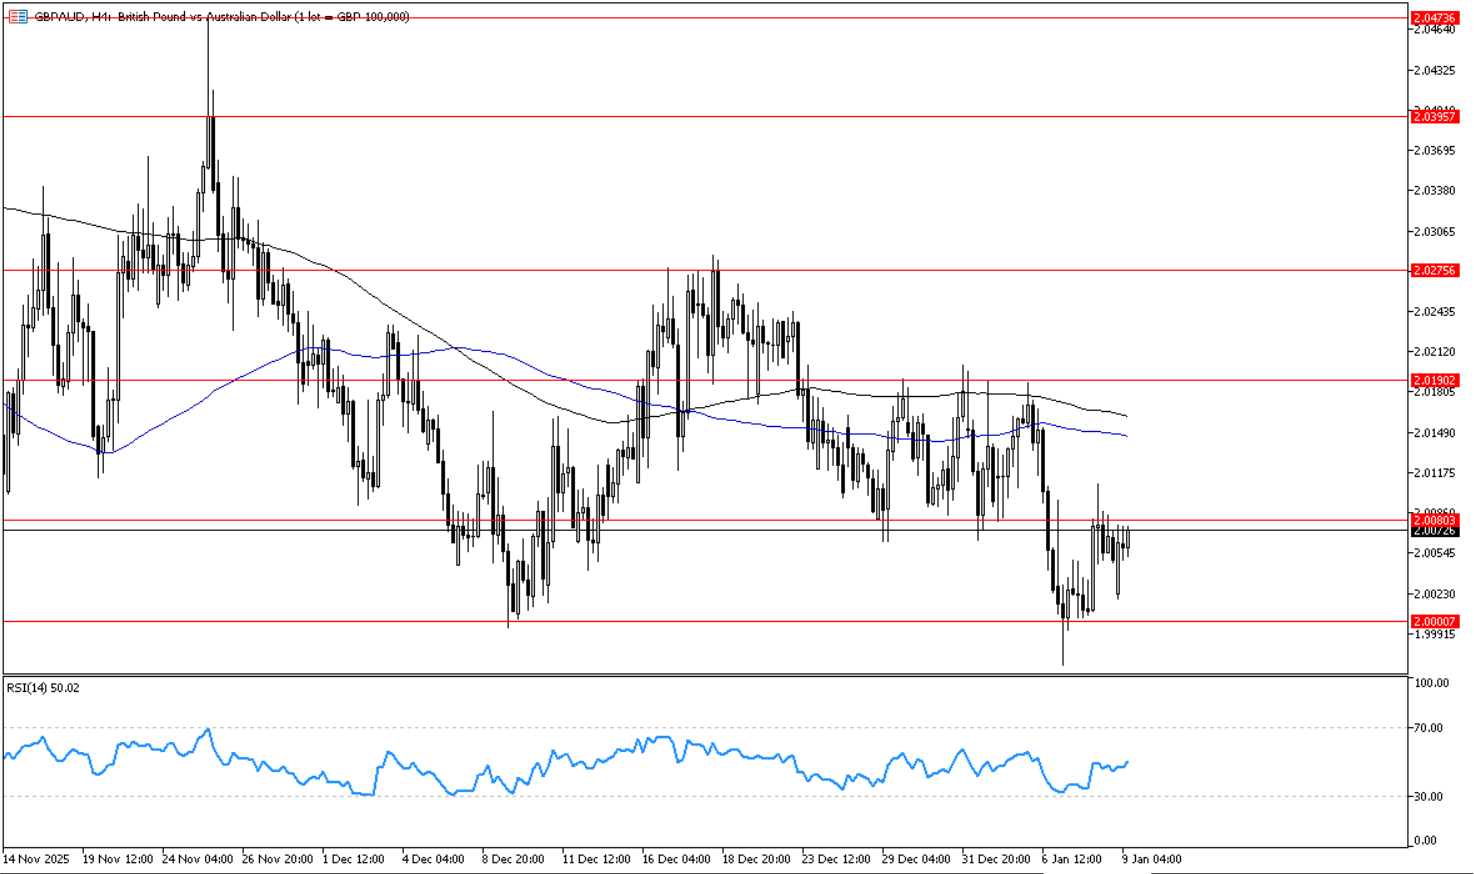Image resolution: width=1474 pixels, height=874 pixels.
Task: Click the 2.02756 resistance level label
Action: coord(1435,271)
